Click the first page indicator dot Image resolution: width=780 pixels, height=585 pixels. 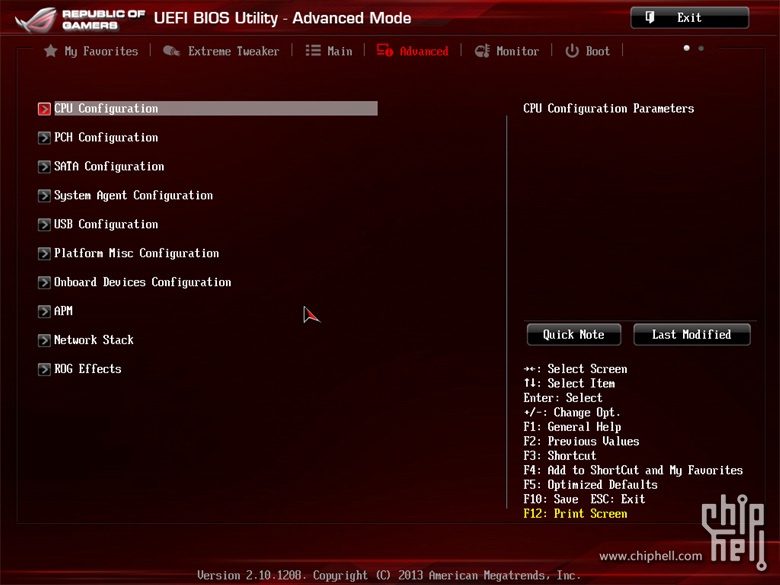point(686,48)
